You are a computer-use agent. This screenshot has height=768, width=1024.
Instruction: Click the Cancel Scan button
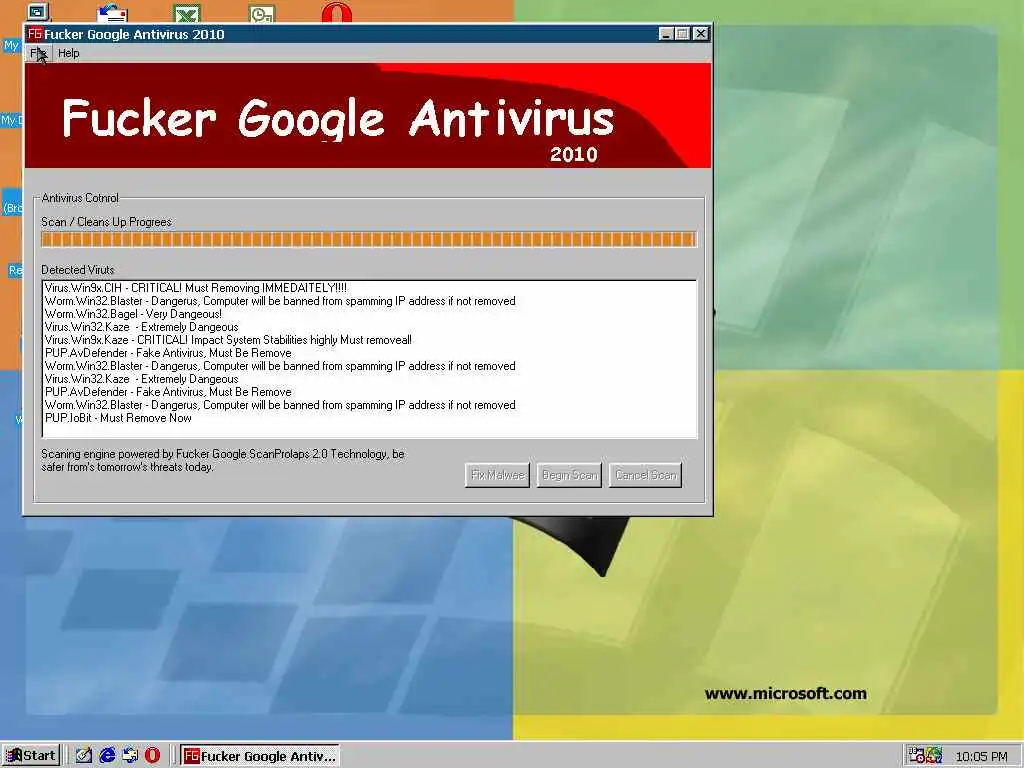click(645, 475)
